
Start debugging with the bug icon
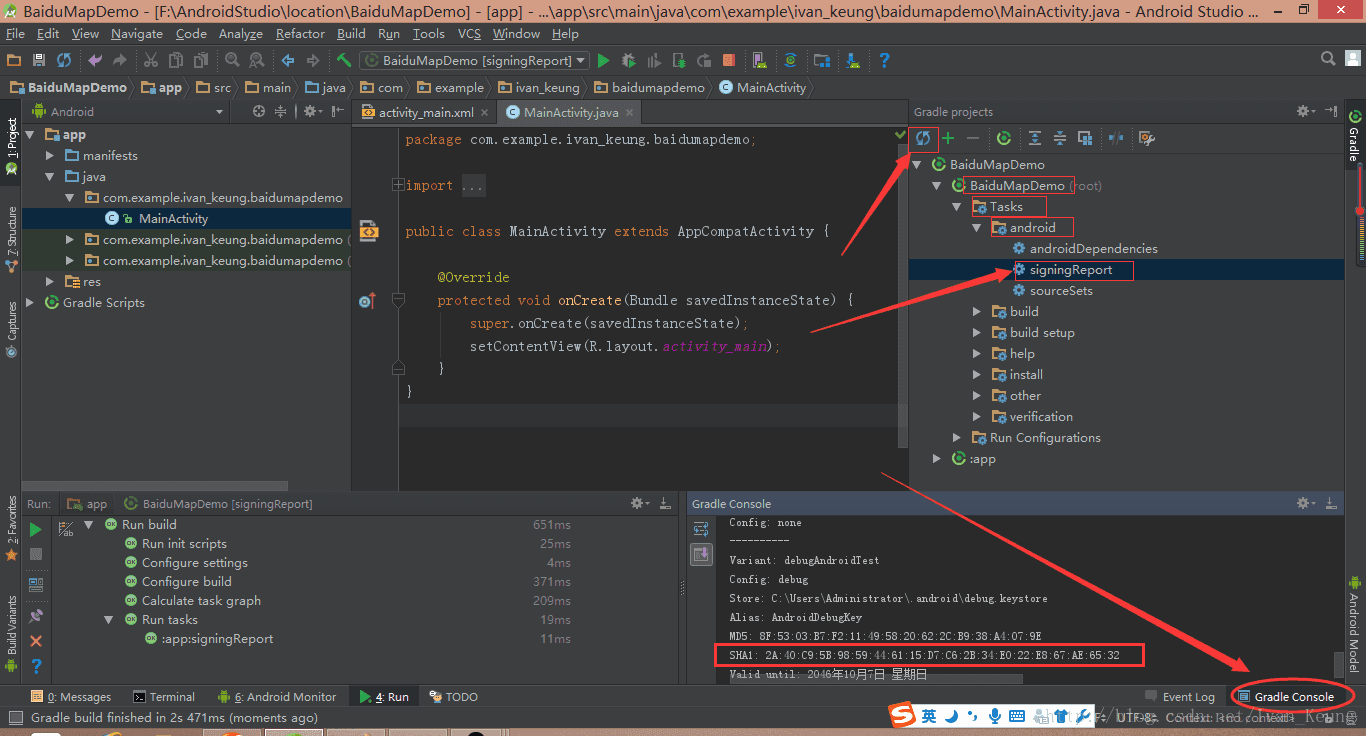click(628, 61)
